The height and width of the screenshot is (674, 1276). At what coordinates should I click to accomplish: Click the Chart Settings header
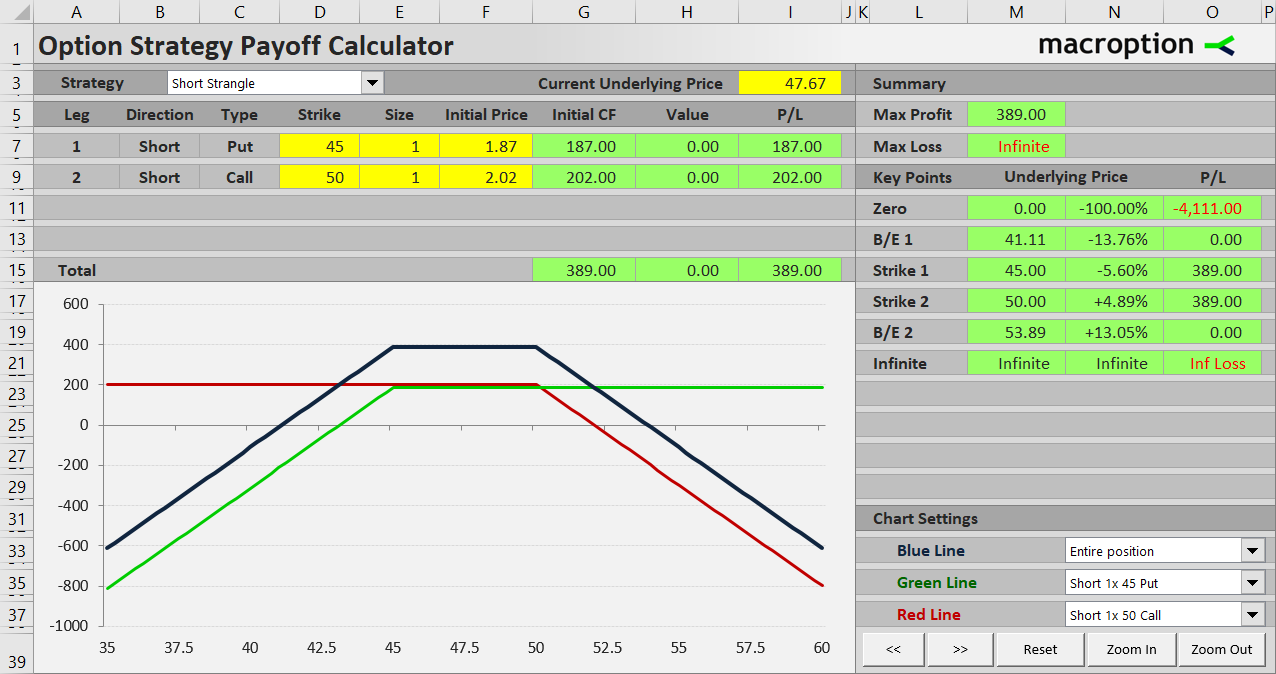[925, 518]
